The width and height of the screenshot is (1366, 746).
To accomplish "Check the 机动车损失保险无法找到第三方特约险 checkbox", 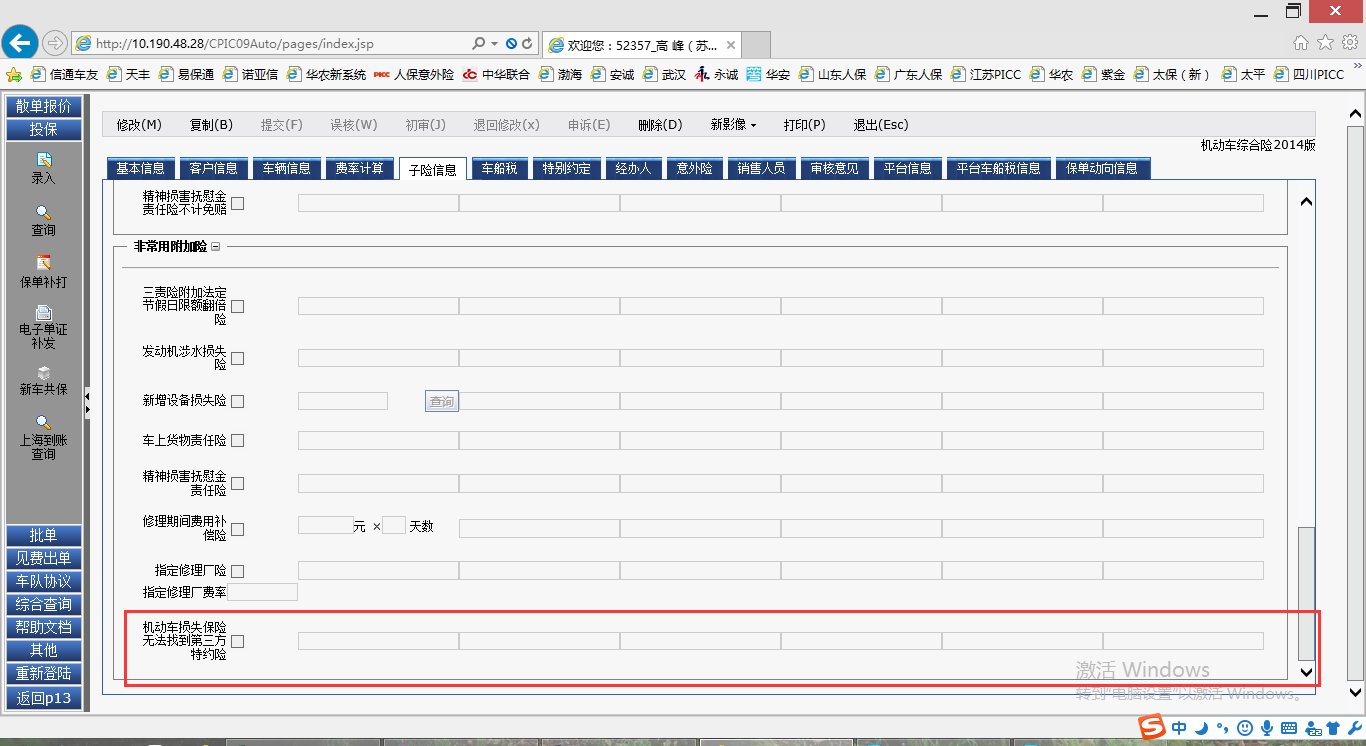I will tap(238, 641).
